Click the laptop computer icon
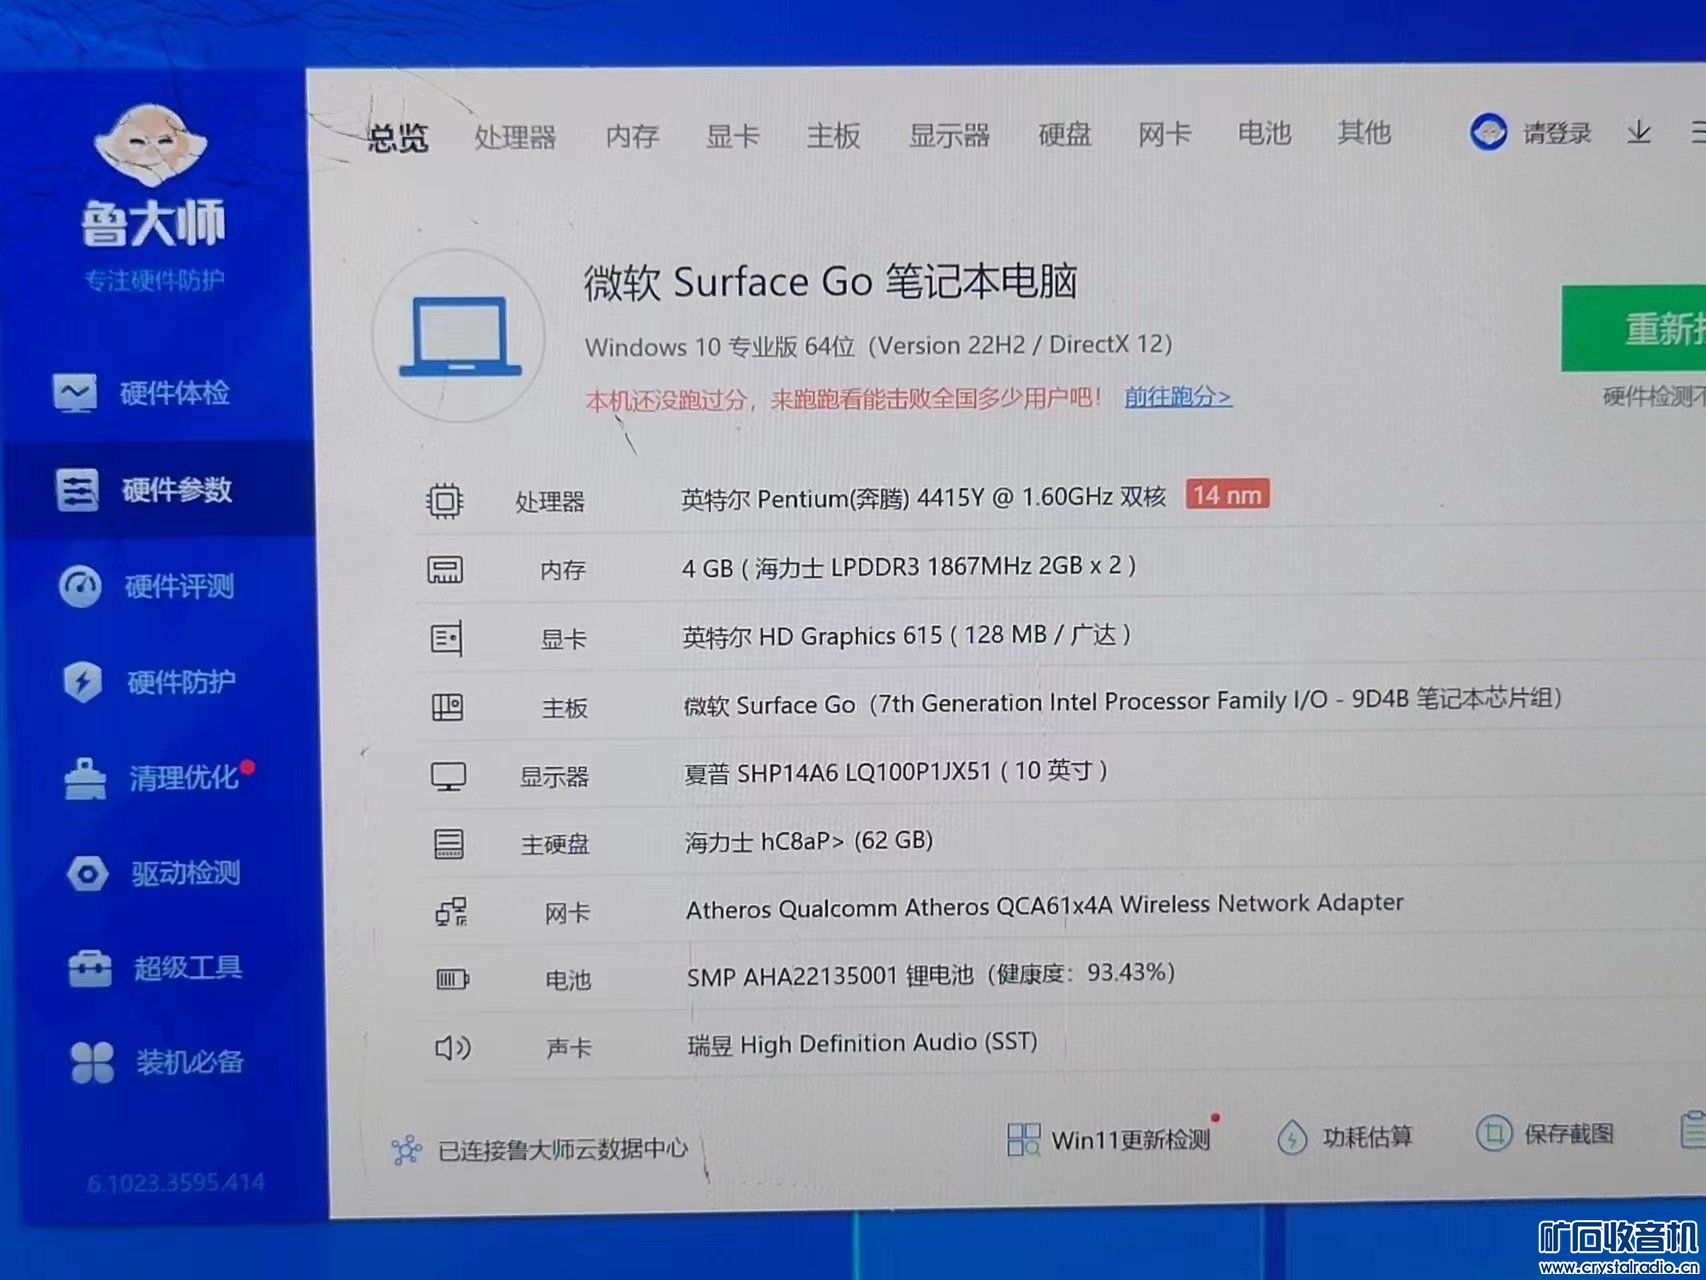 coord(459,336)
